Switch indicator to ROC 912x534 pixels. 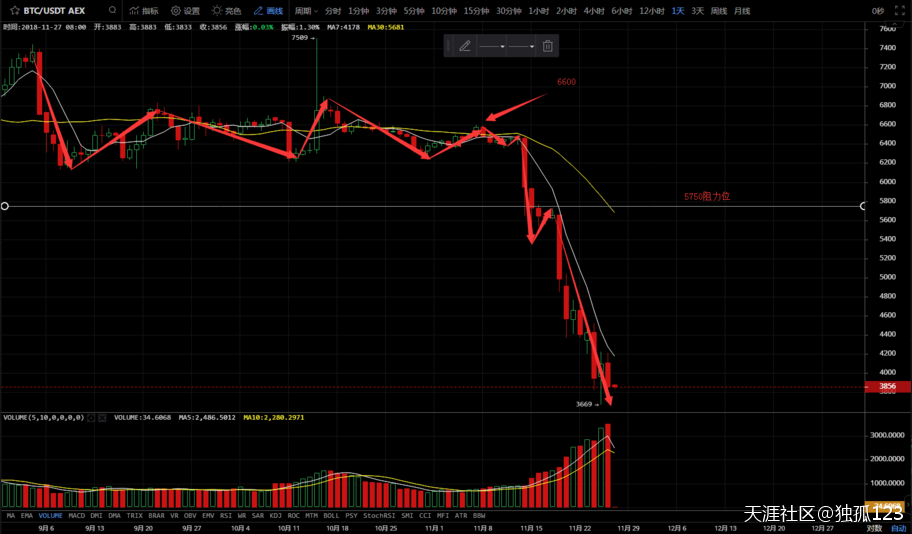point(294,515)
